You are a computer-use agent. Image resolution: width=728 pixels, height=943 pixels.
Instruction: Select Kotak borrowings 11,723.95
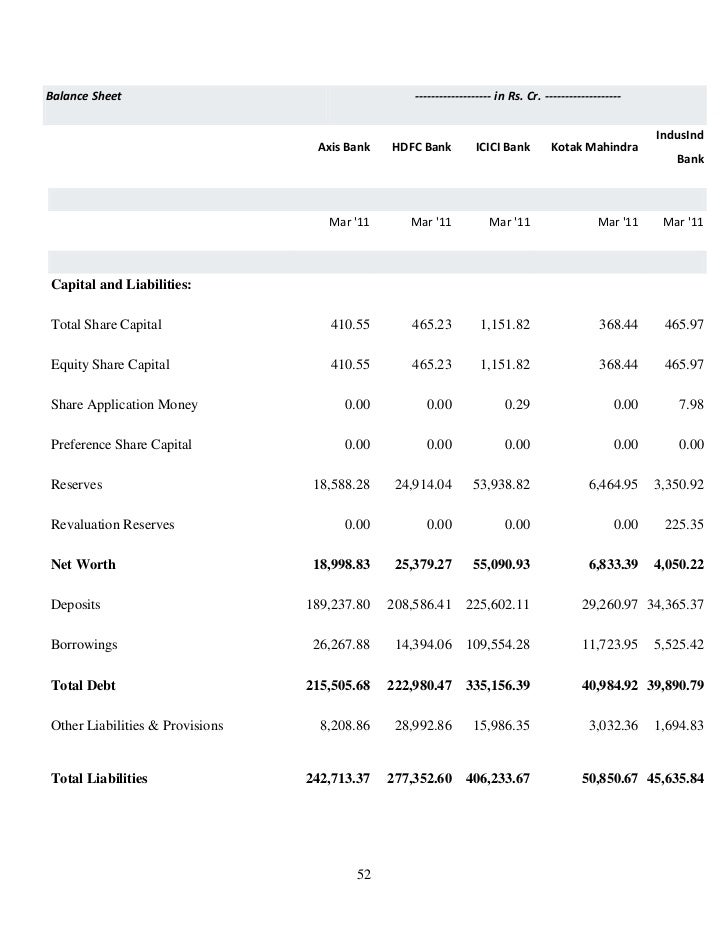(610, 645)
